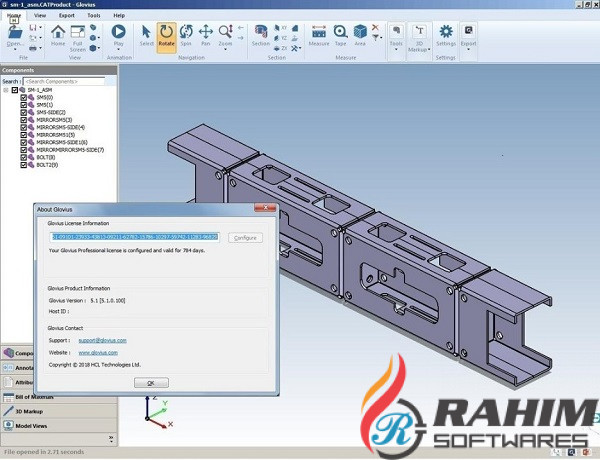Expand the Zoom options dropdown arrow
This screenshot has width=600, height=460.
[225, 49]
